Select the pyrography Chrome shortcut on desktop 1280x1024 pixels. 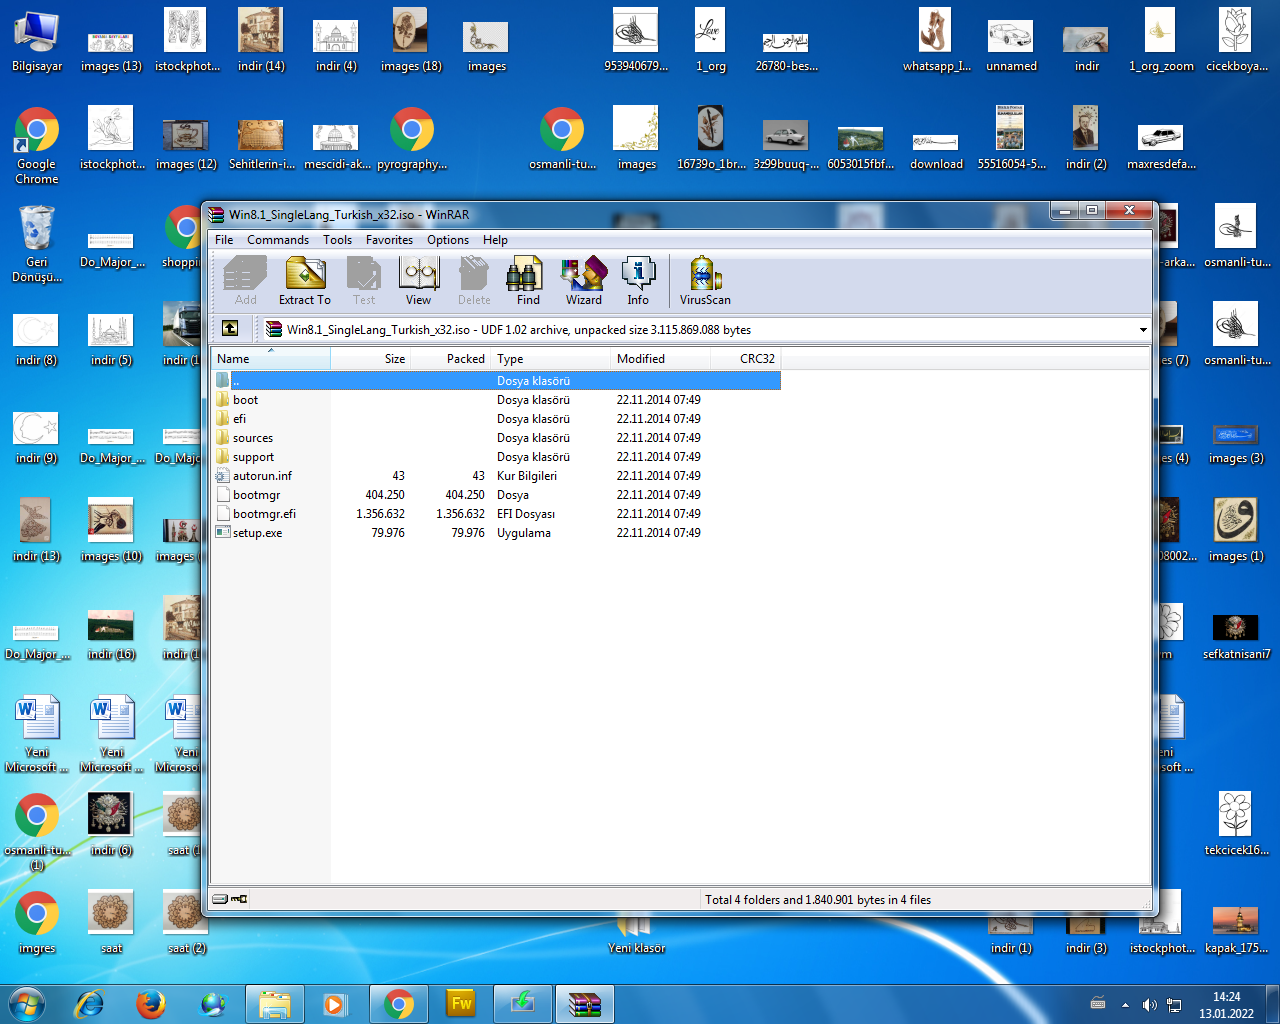(412, 139)
